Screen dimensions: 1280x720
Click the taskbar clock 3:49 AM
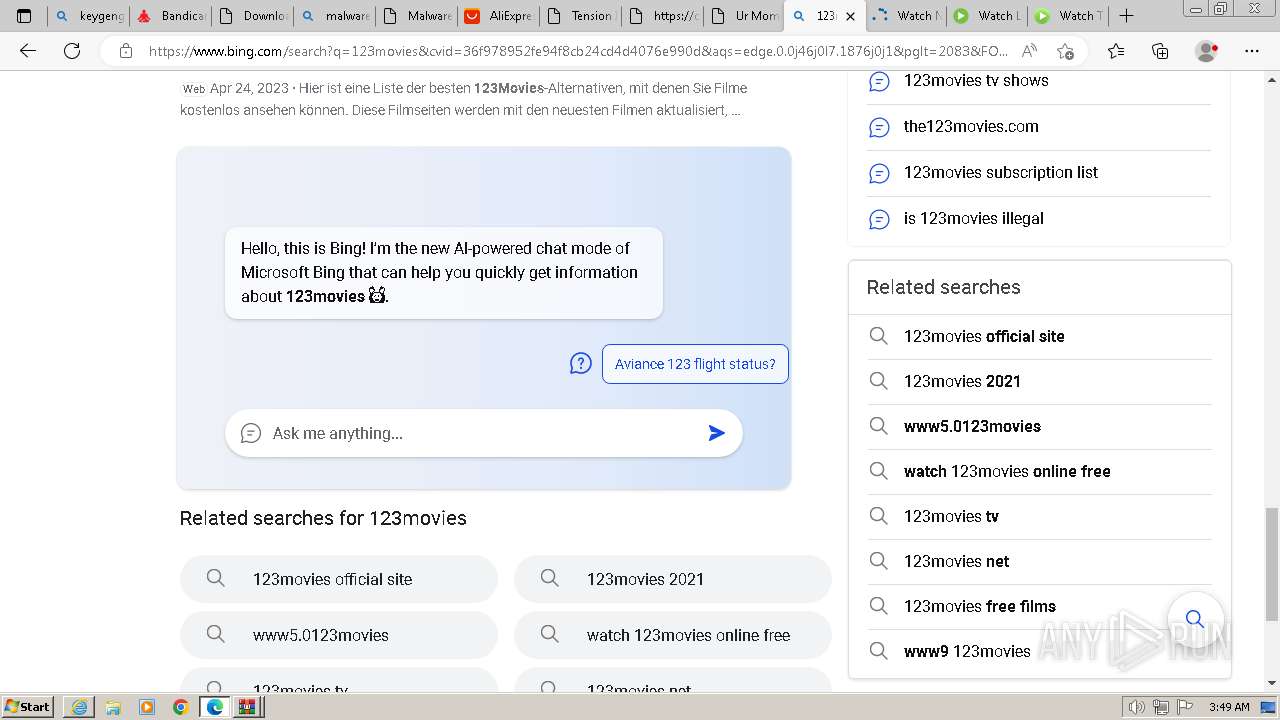[x=1229, y=707]
